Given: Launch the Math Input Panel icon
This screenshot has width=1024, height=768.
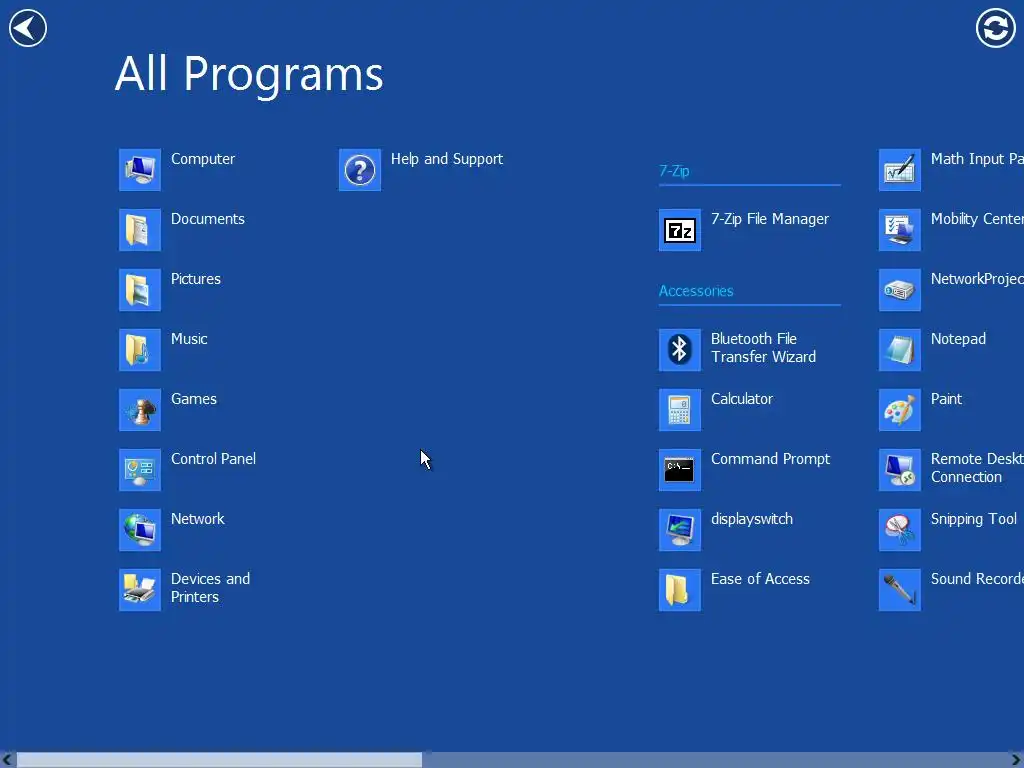Looking at the screenshot, I should click(x=900, y=170).
